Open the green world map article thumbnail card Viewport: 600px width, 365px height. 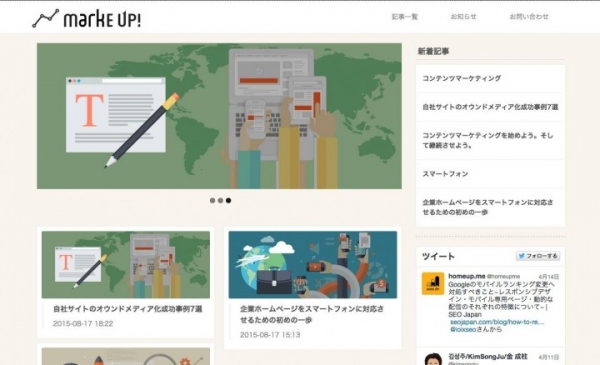click(x=126, y=265)
